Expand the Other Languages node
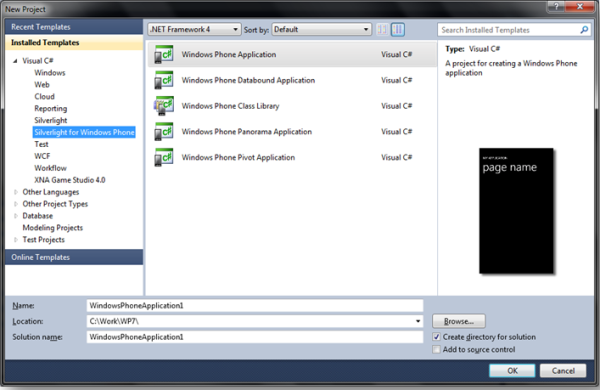 [16, 192]
